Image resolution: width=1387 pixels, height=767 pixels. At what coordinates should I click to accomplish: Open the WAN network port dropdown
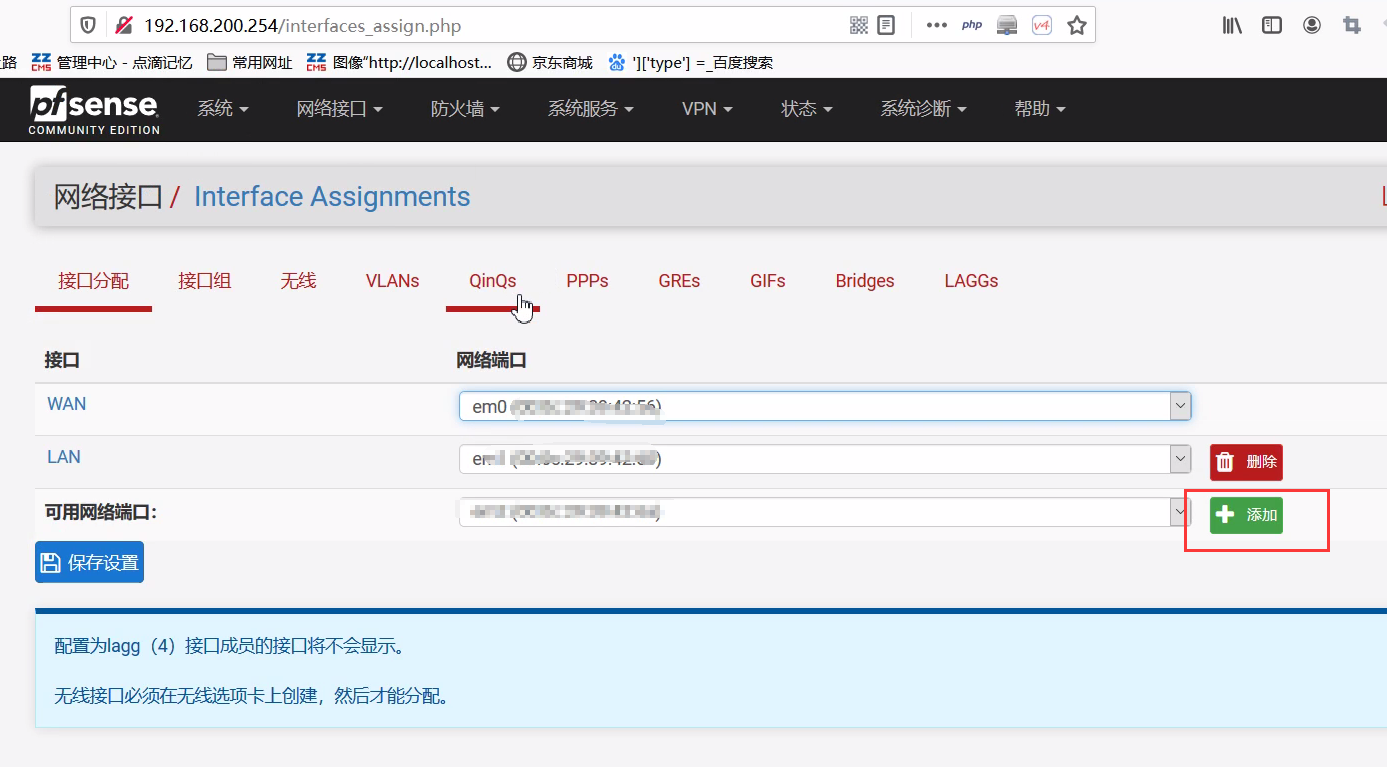click(825, 406)
